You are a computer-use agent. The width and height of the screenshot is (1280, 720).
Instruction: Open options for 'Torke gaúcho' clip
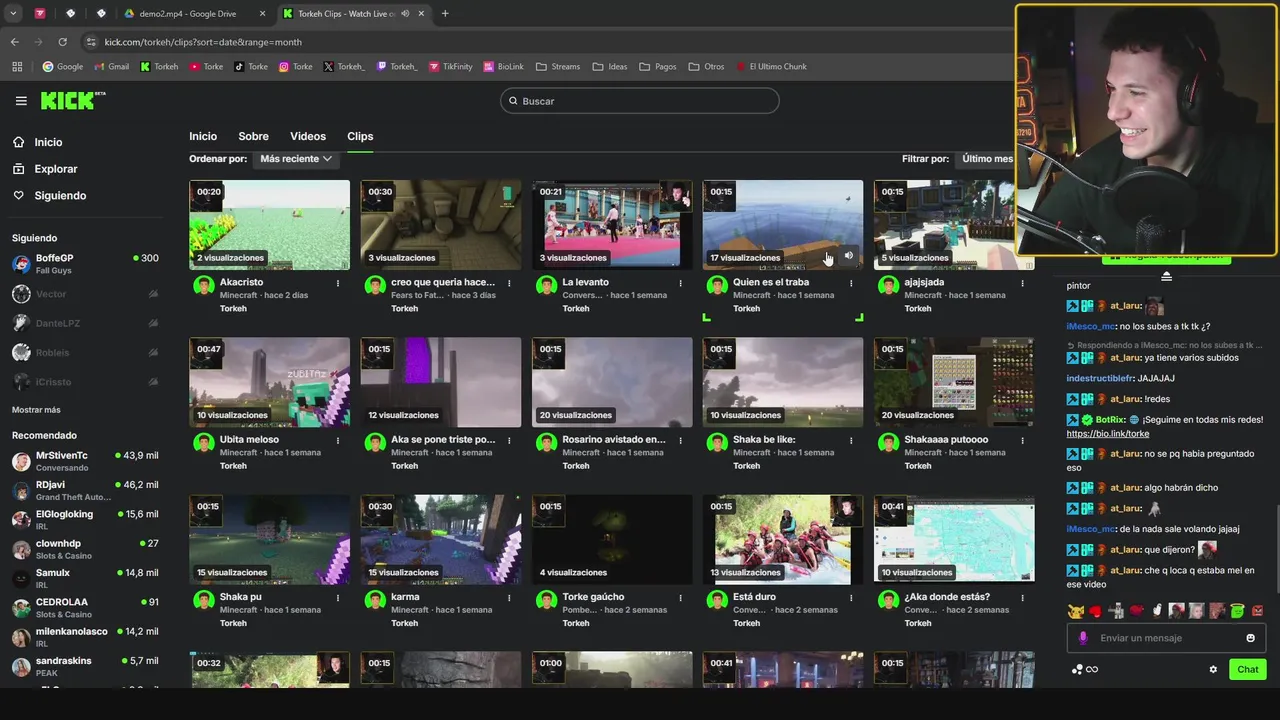(x=680, y=597)
